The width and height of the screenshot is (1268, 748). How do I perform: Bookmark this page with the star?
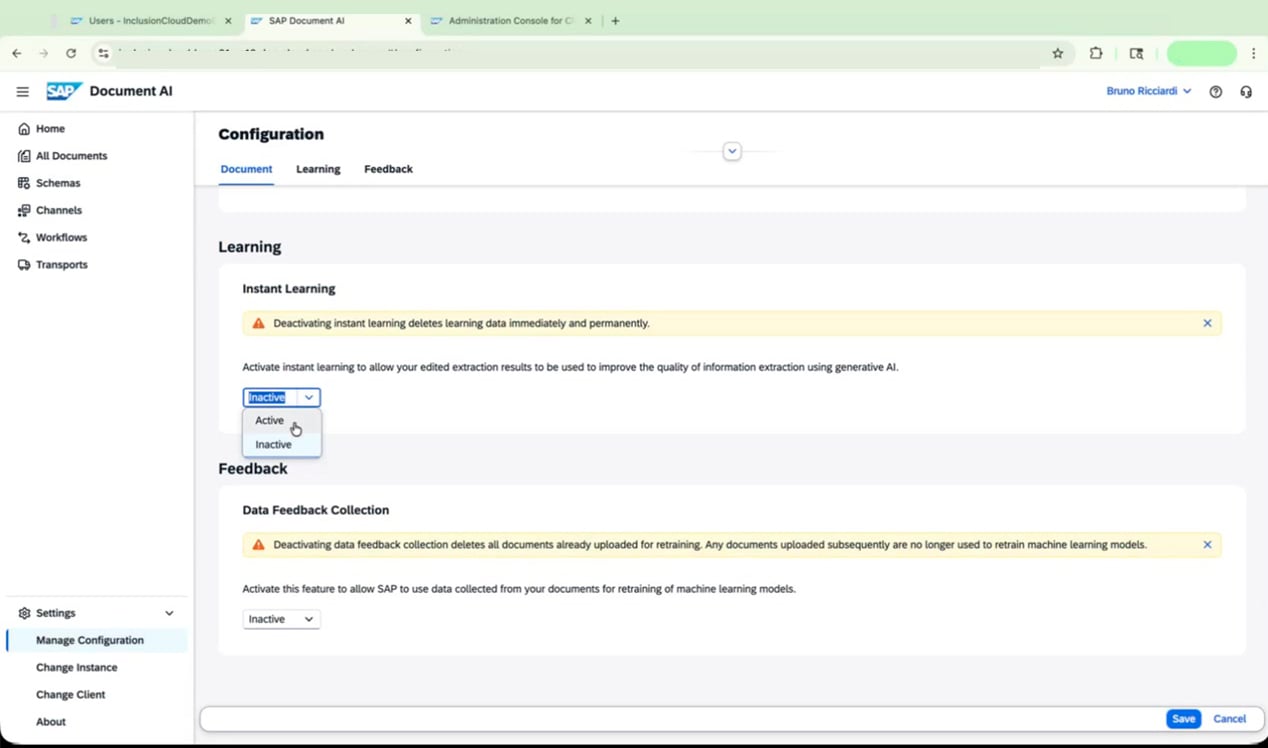[1058, 53]
